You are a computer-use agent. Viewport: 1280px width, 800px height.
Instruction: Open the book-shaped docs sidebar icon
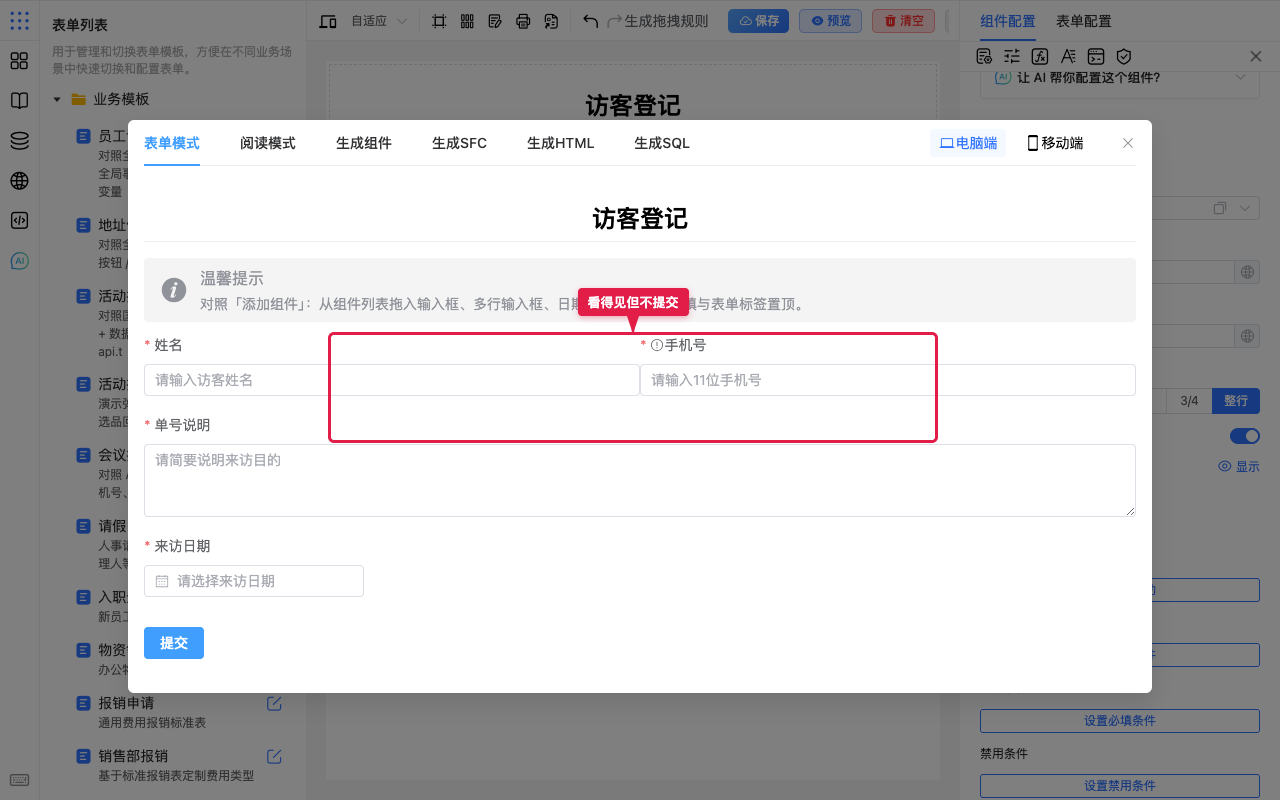click(x=19, y=101)
